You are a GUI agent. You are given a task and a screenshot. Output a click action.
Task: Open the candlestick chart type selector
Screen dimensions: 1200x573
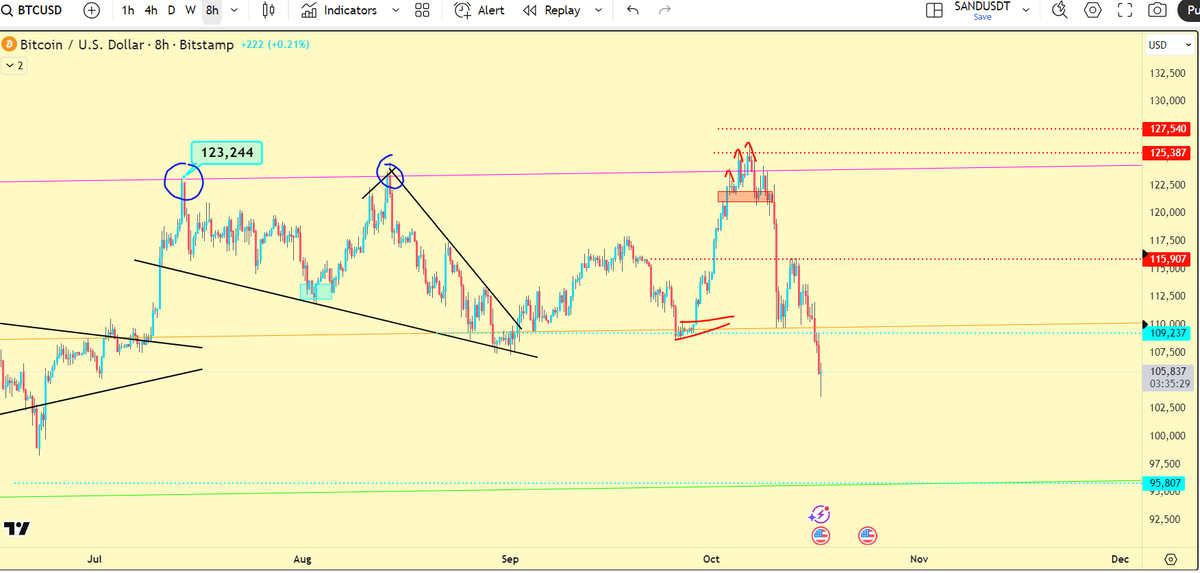point(268,10)
